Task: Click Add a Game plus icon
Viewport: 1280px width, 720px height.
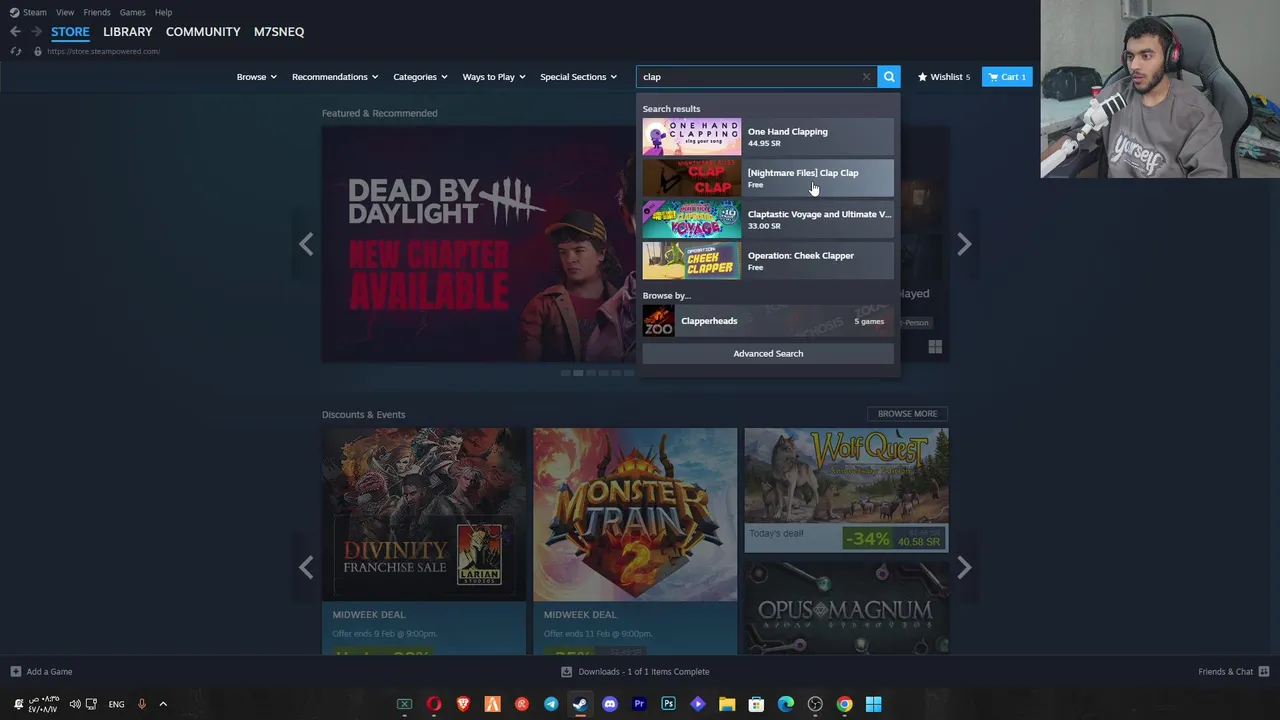Action: point(15,672)
